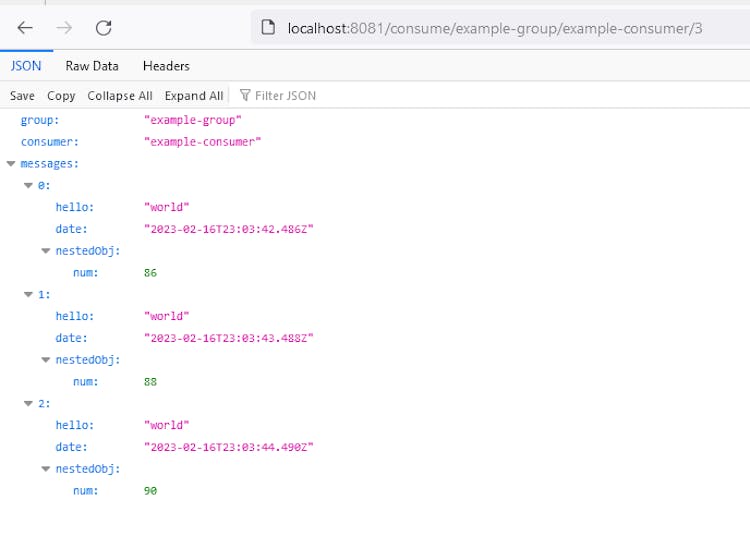Click the browser forward arrow
The height and width of the screenshot is (560, 750).
tap(64, 28)
